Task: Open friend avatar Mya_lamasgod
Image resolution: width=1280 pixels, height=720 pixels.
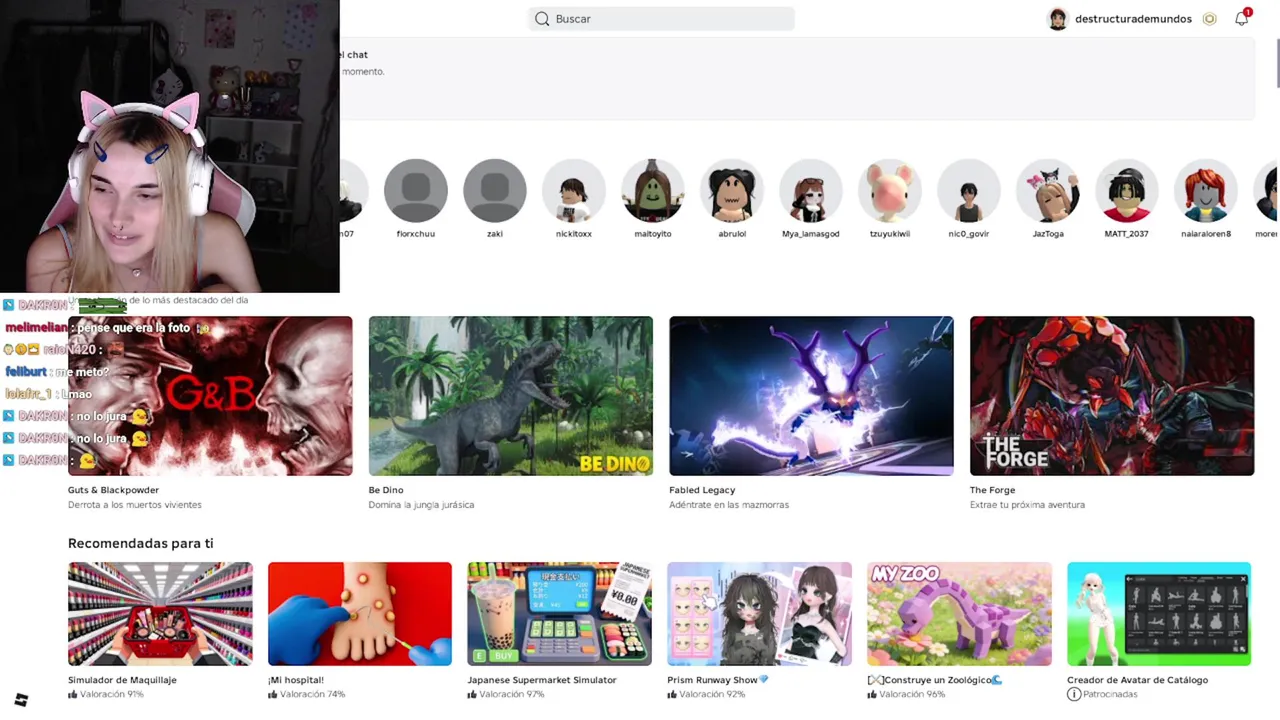Action: pos(811,190)
